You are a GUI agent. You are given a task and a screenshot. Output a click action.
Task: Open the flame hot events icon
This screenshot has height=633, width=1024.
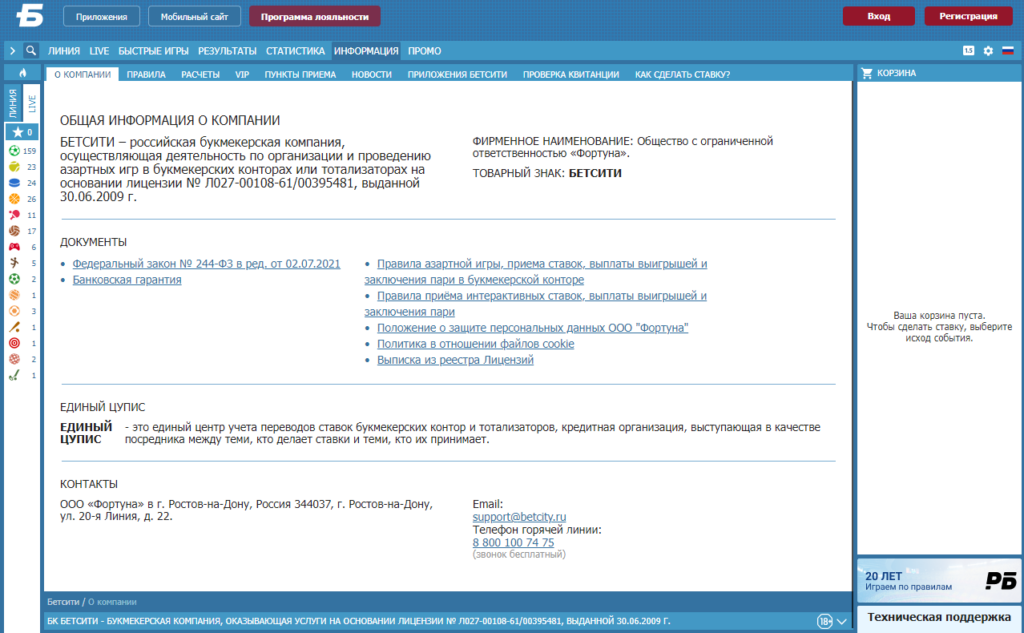pyautogui.click(x=22, y=73)
